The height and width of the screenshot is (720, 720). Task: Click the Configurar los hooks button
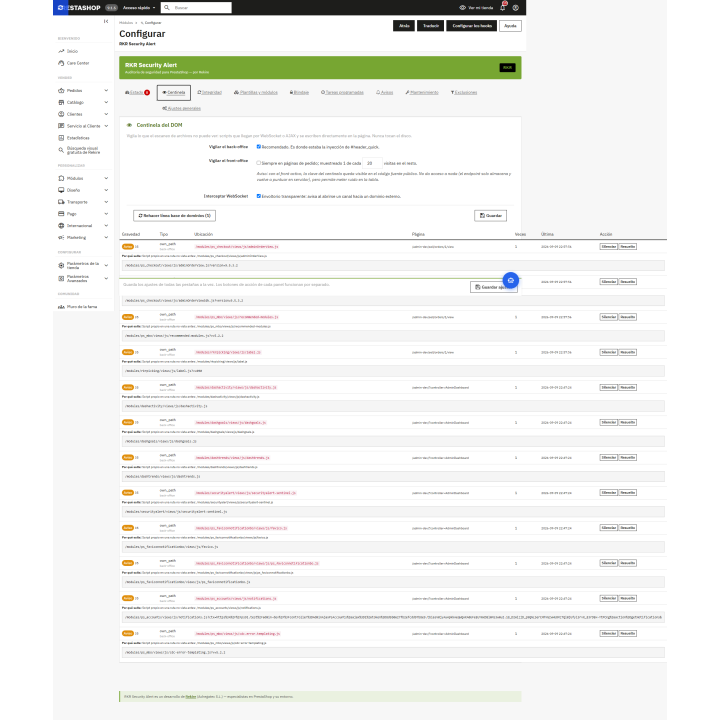click(472, 26)
